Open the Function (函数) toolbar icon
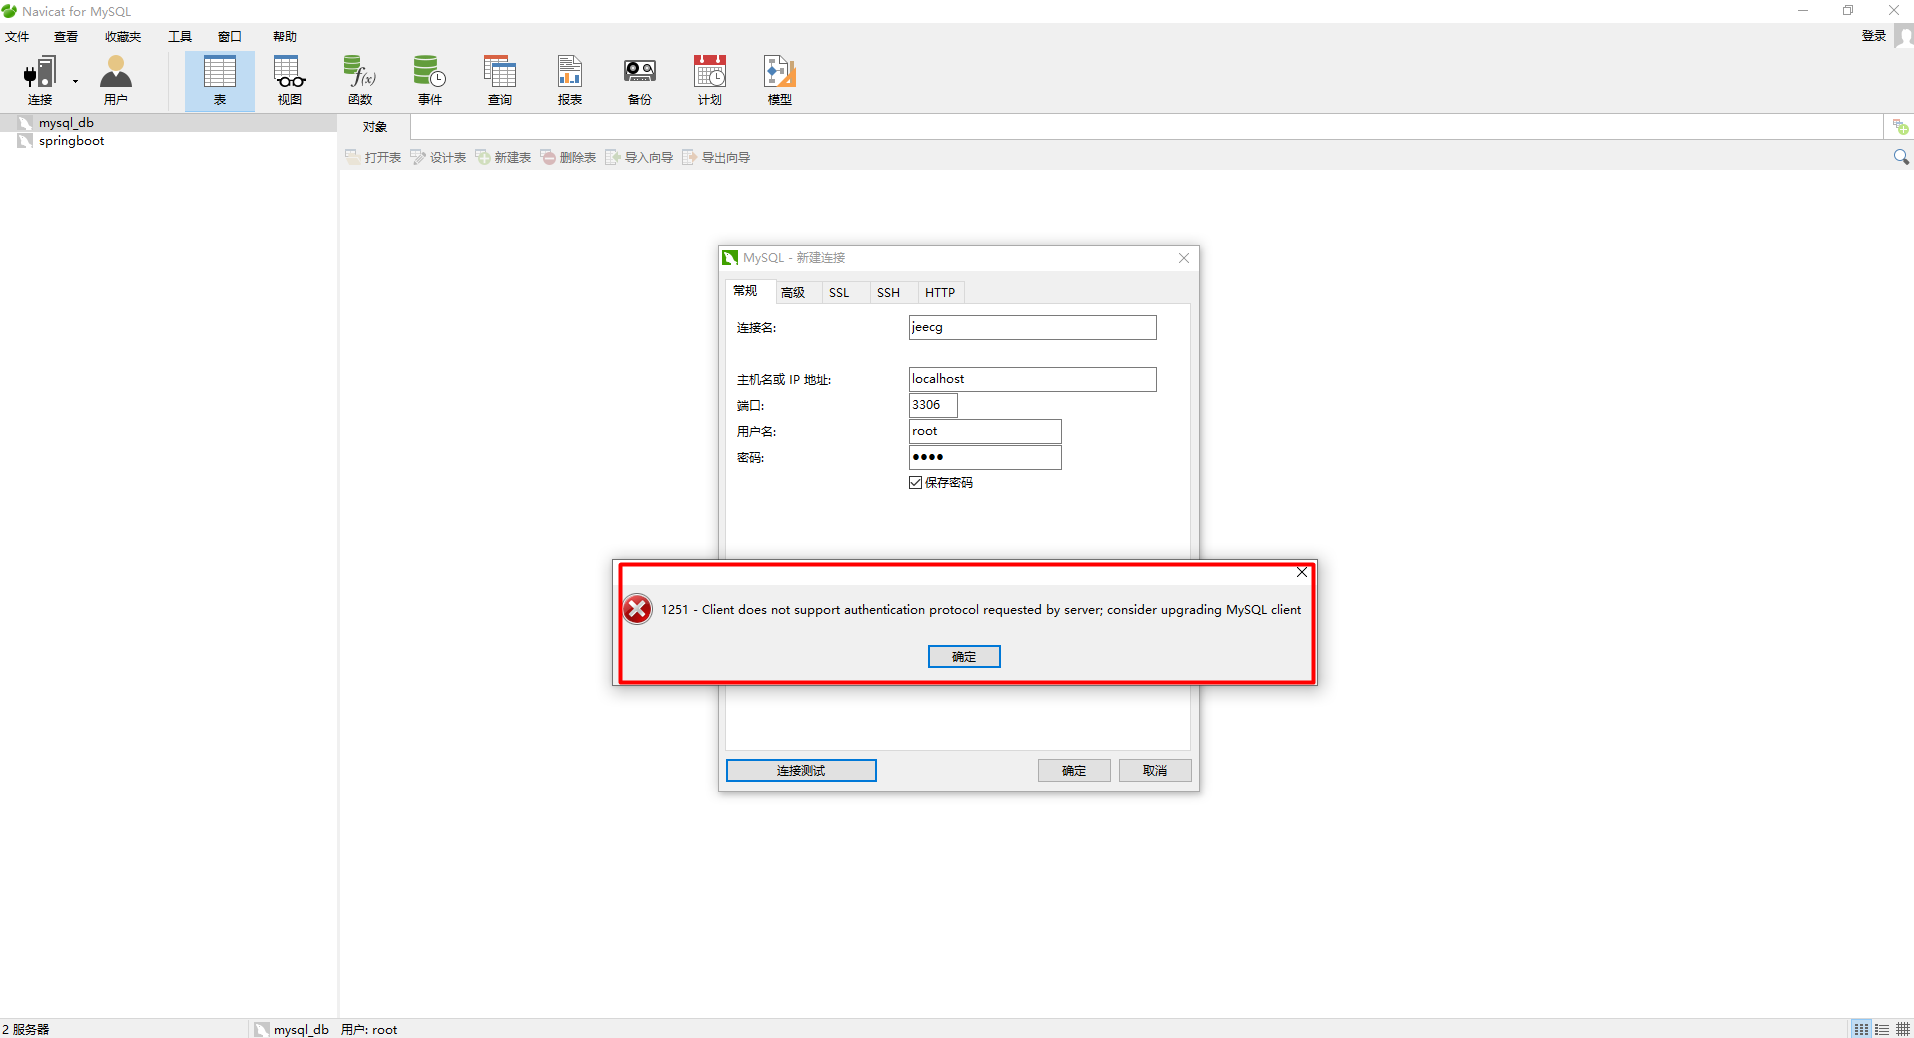The image size is (1914, 1038). point(360,80)
